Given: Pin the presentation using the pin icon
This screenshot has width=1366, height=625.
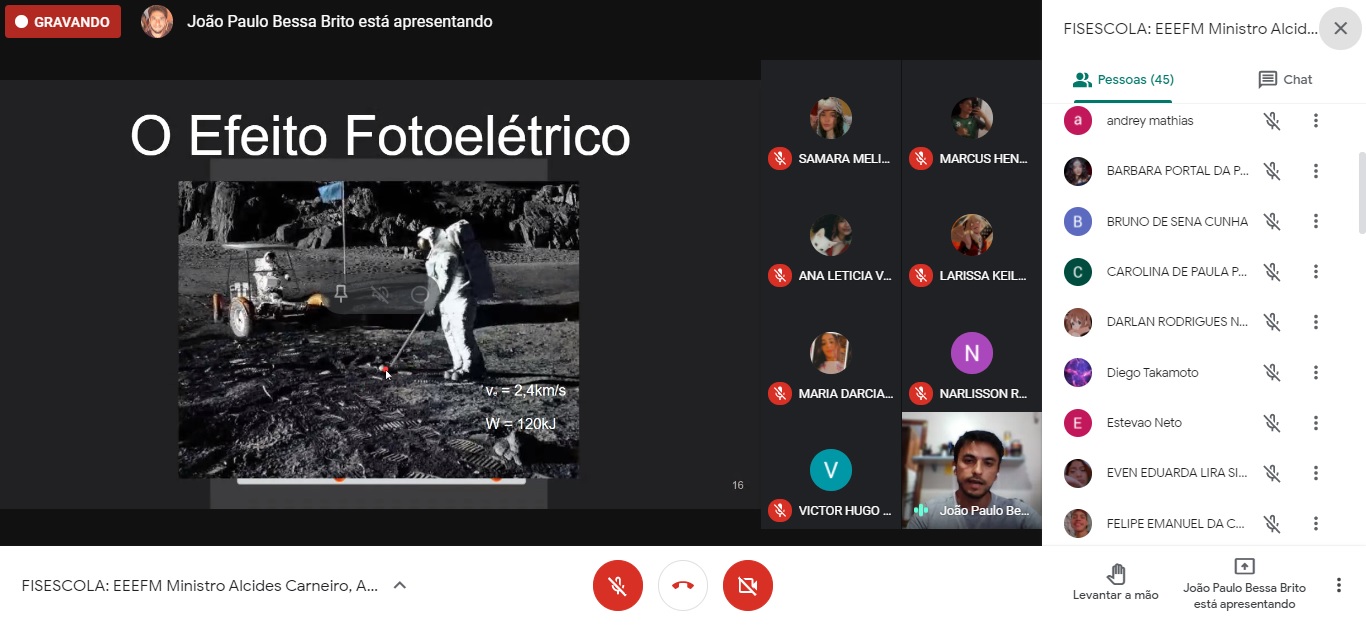Looking at the screenshot, I should tap(341, 294).
